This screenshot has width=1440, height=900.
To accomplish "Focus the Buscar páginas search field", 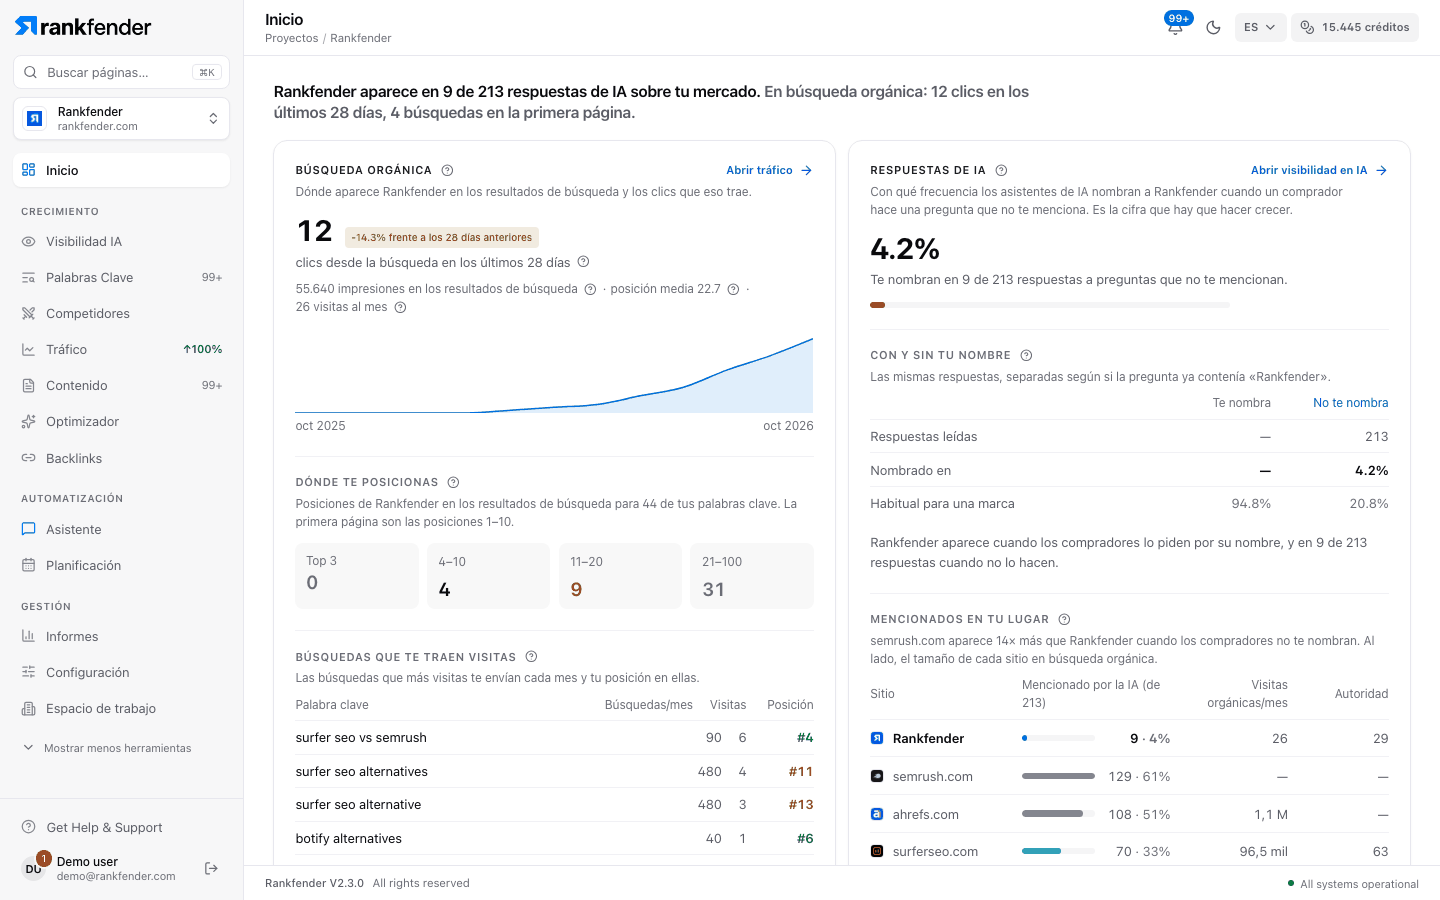I will click(121, 72).
